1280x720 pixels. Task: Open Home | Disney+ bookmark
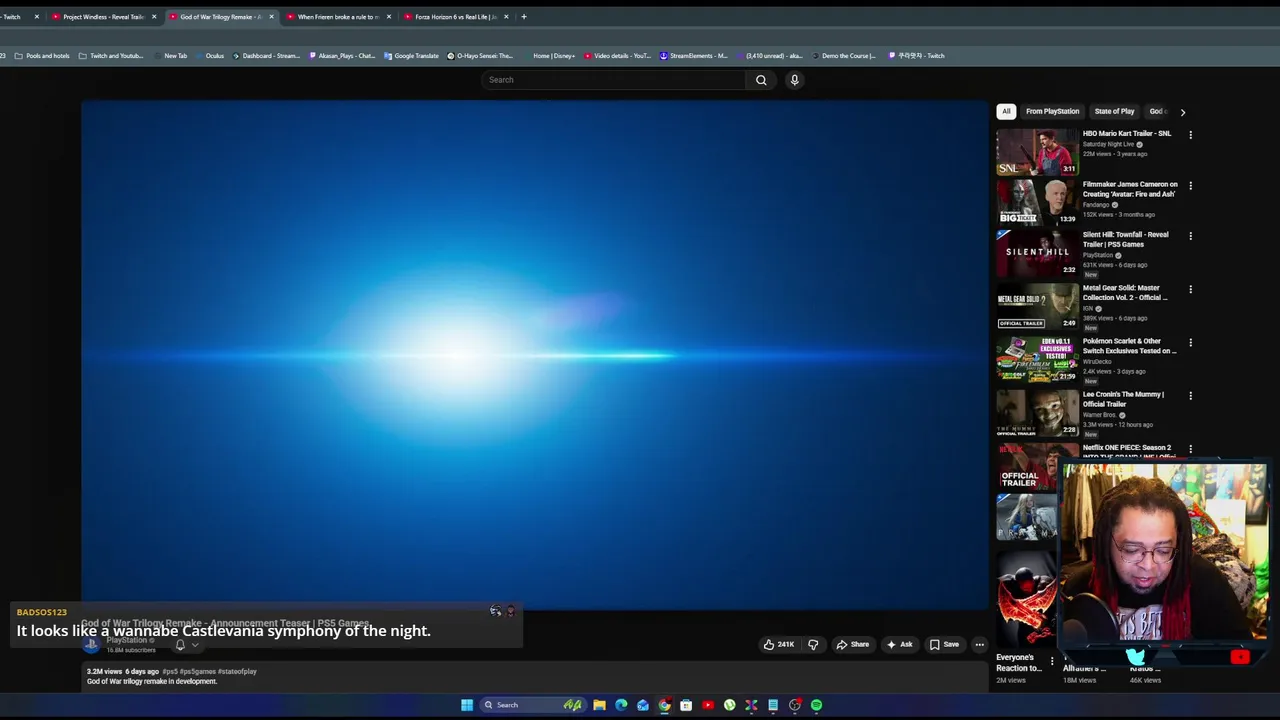point(548,56)
